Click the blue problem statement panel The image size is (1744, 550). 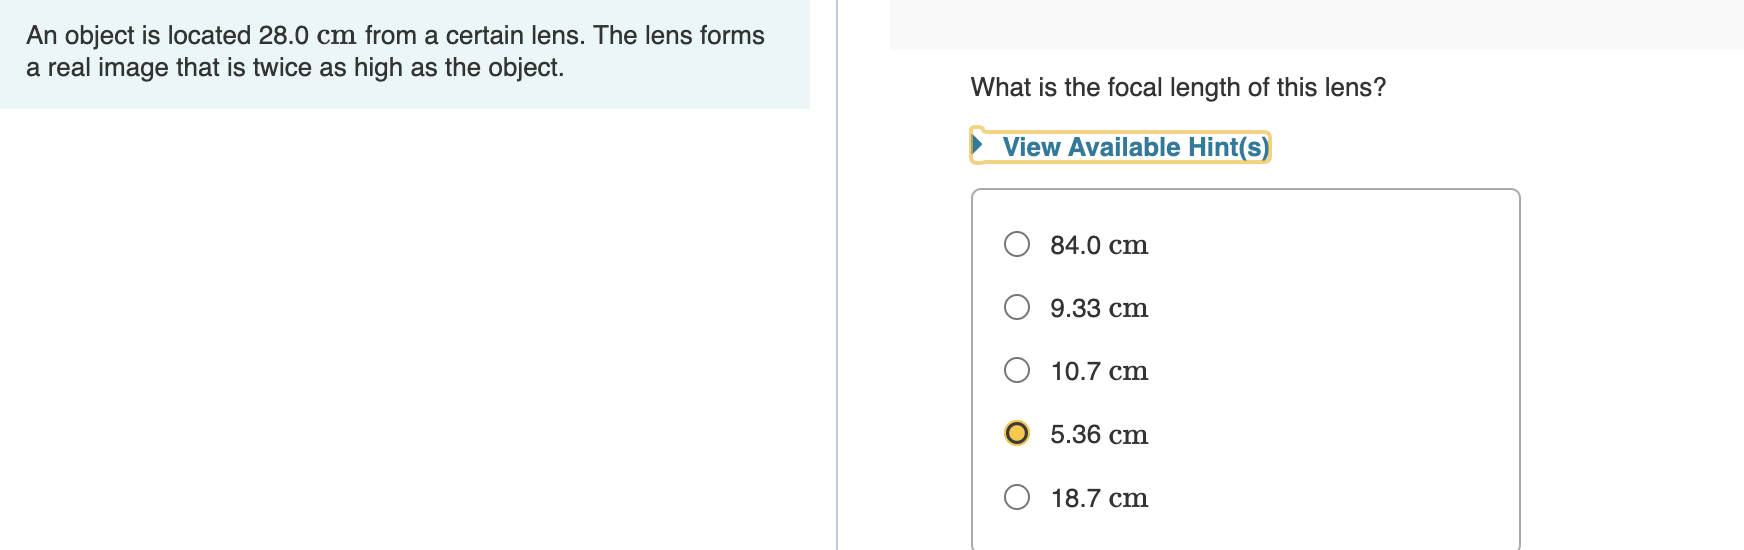(x=405, y=54)
